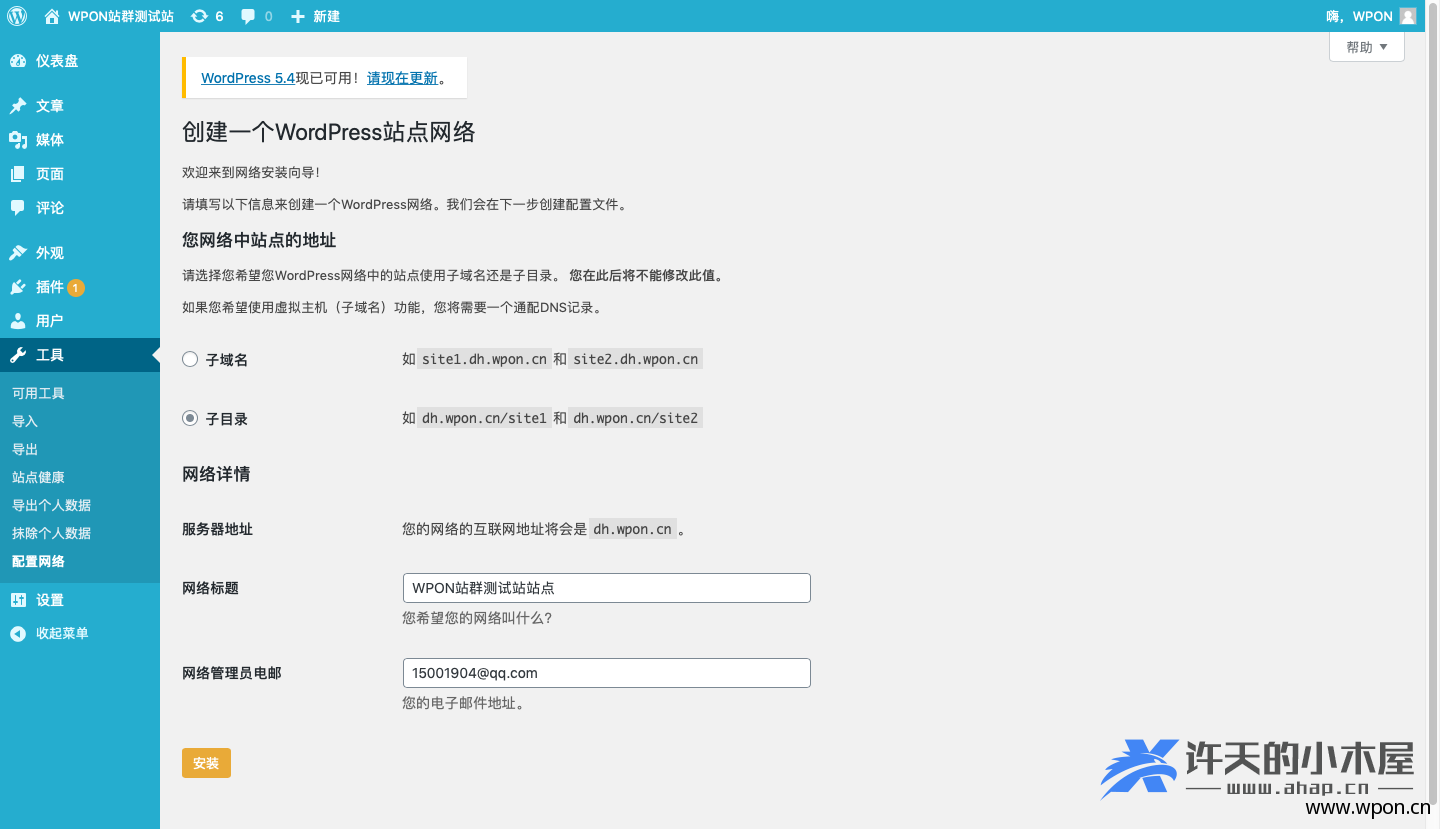Screen dimensions: 1440x829
Task: Click the home icon beside site name
Action: pos(52,16)
